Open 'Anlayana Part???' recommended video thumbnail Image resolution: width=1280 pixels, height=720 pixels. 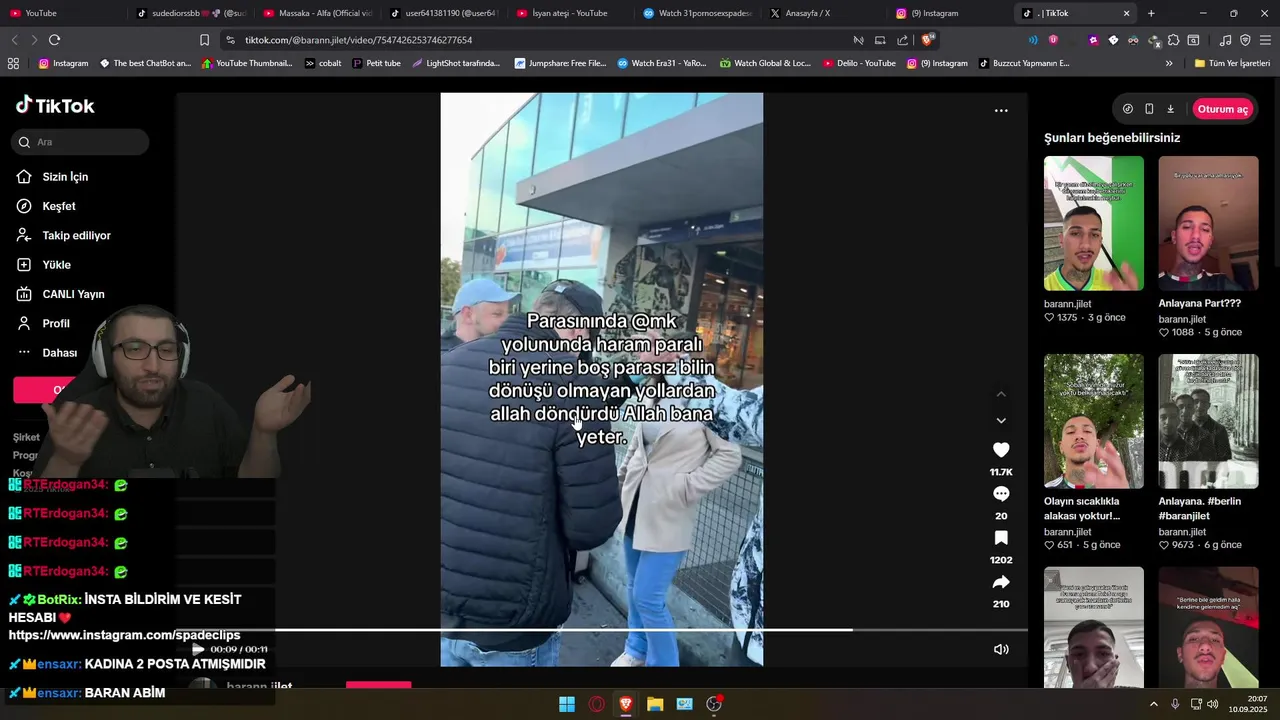(x=1208, y=223)
